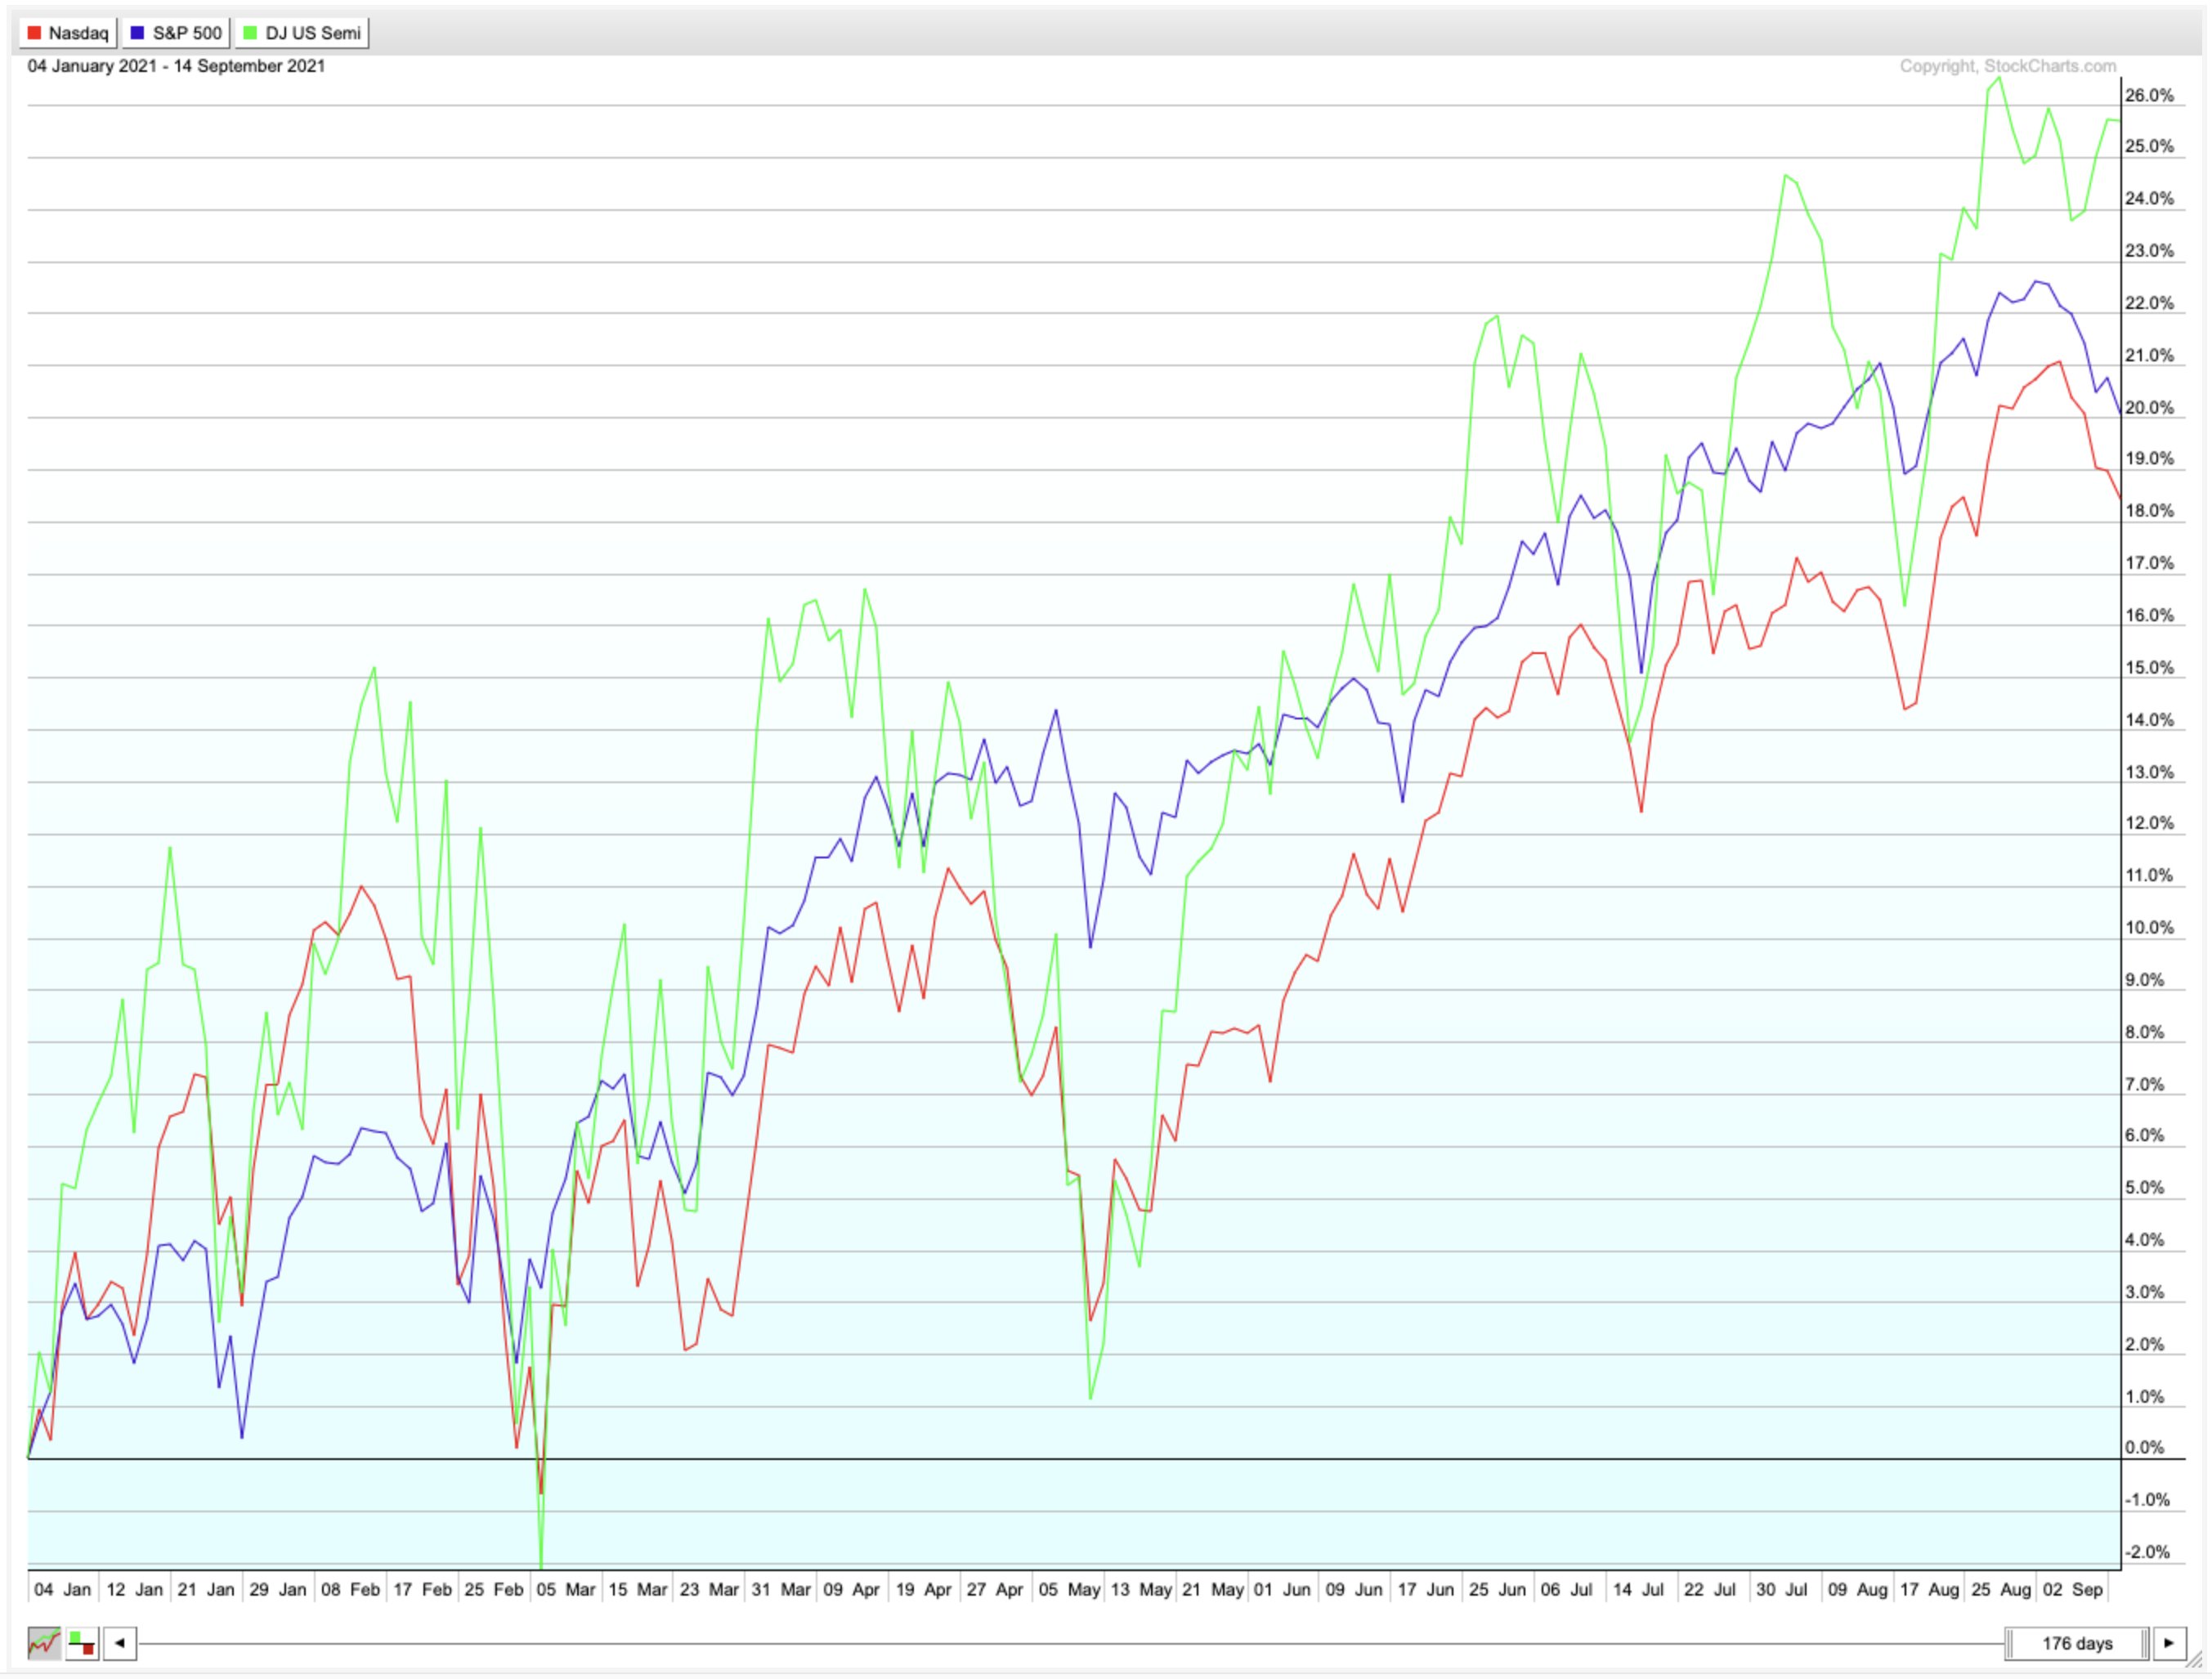Click the 26.0% axis label

[x=2149, y=95]
